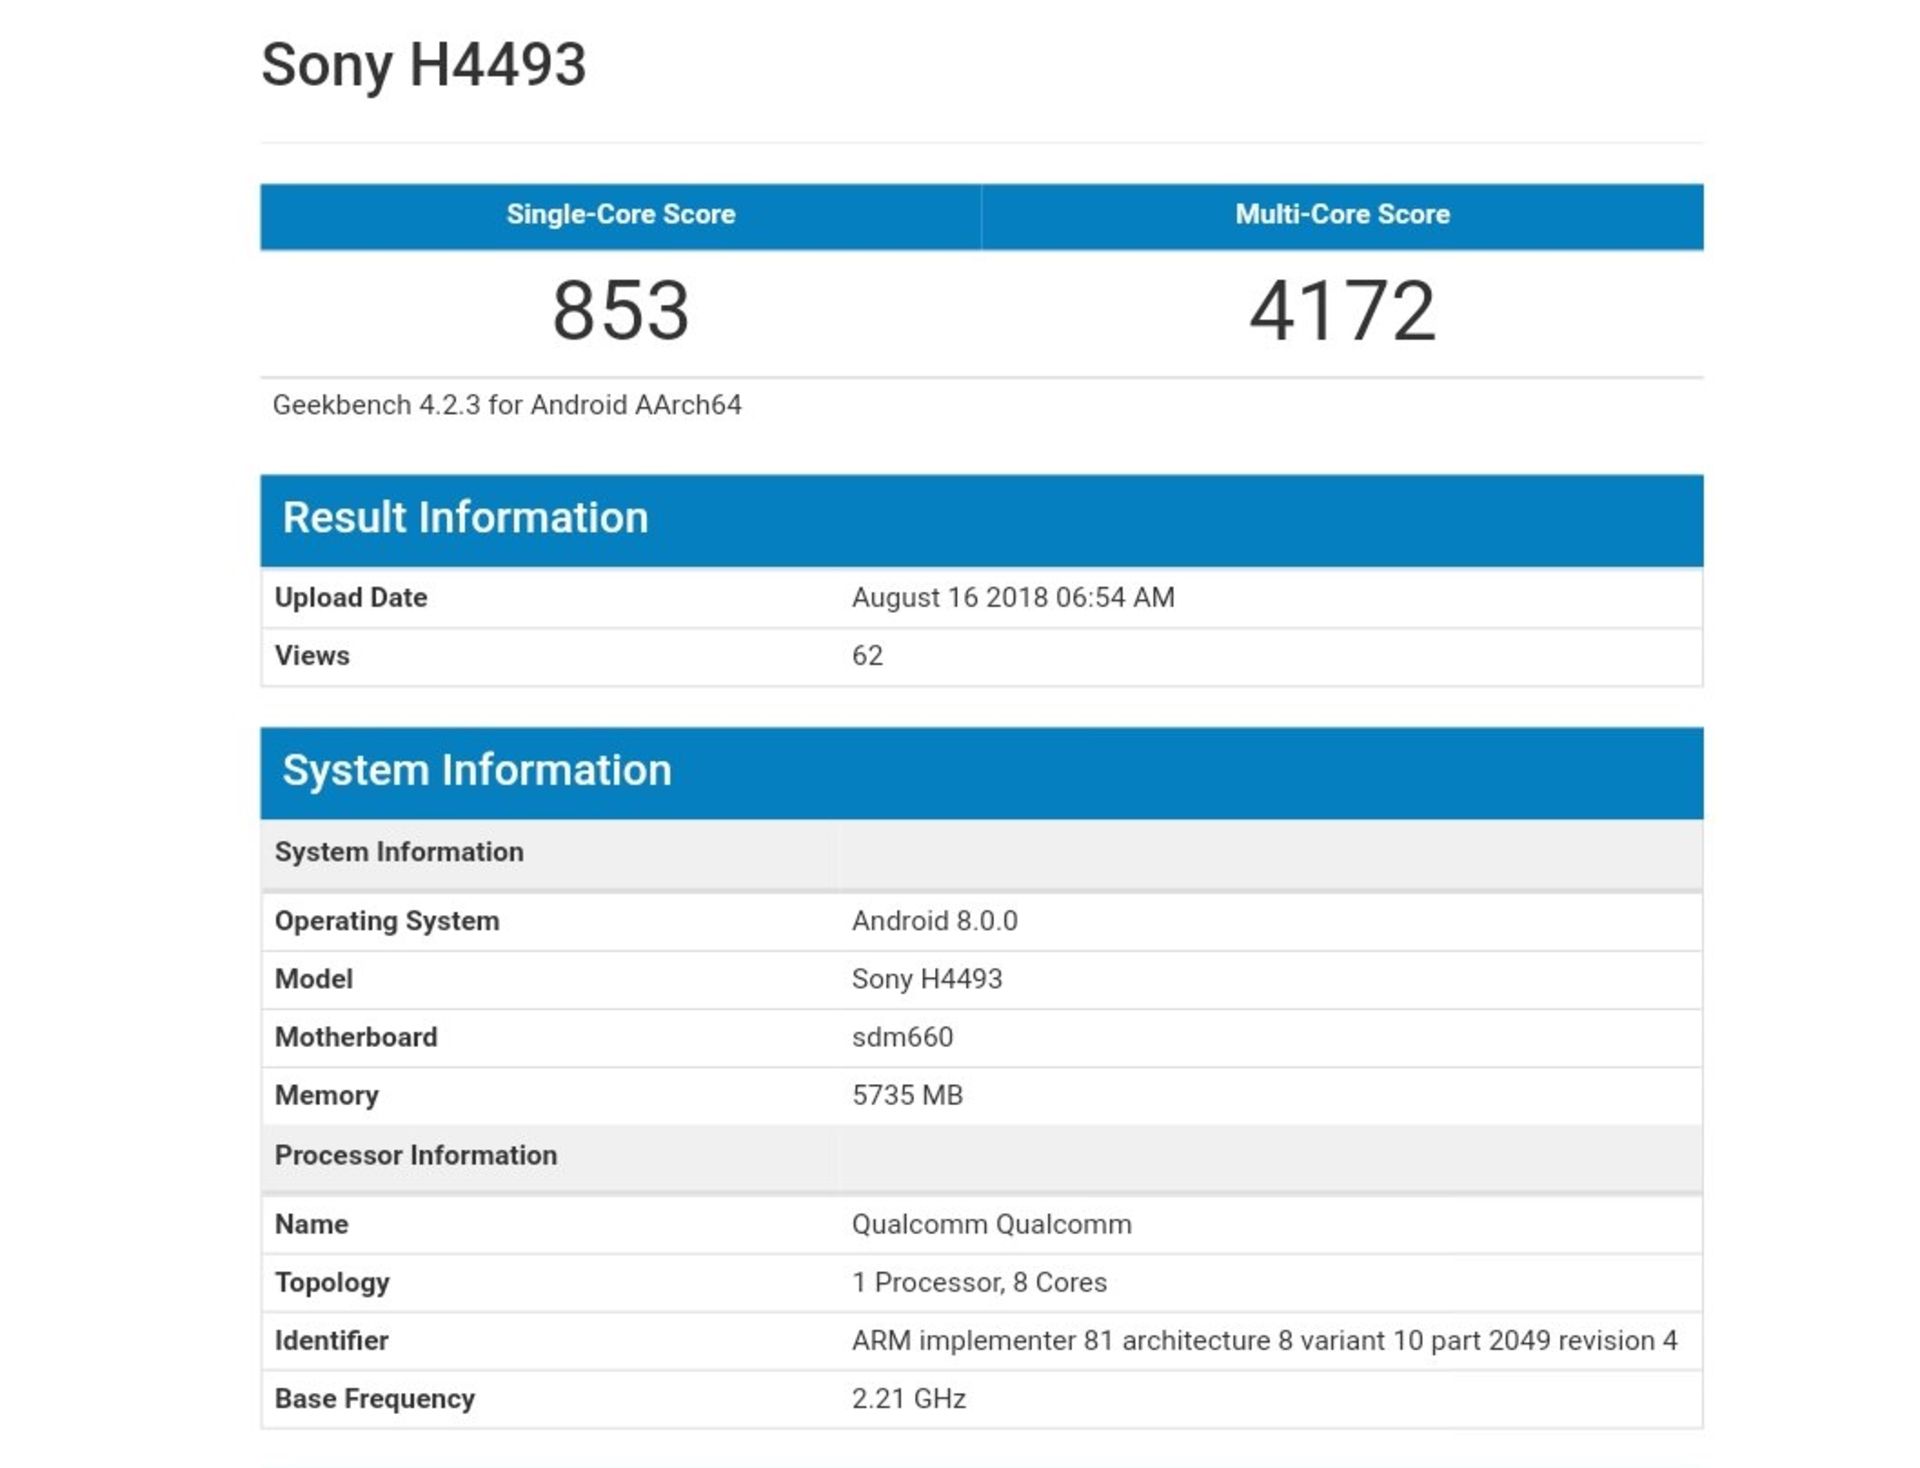
Task: Click the Upload Date row label
Action: (351, 597)
